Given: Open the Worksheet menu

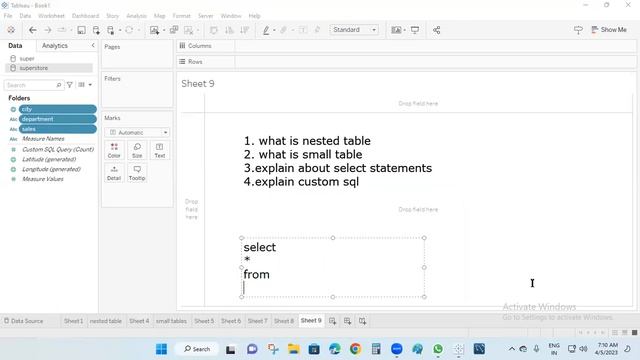Looking at the screenshot, I should click(x=51, y=16).
